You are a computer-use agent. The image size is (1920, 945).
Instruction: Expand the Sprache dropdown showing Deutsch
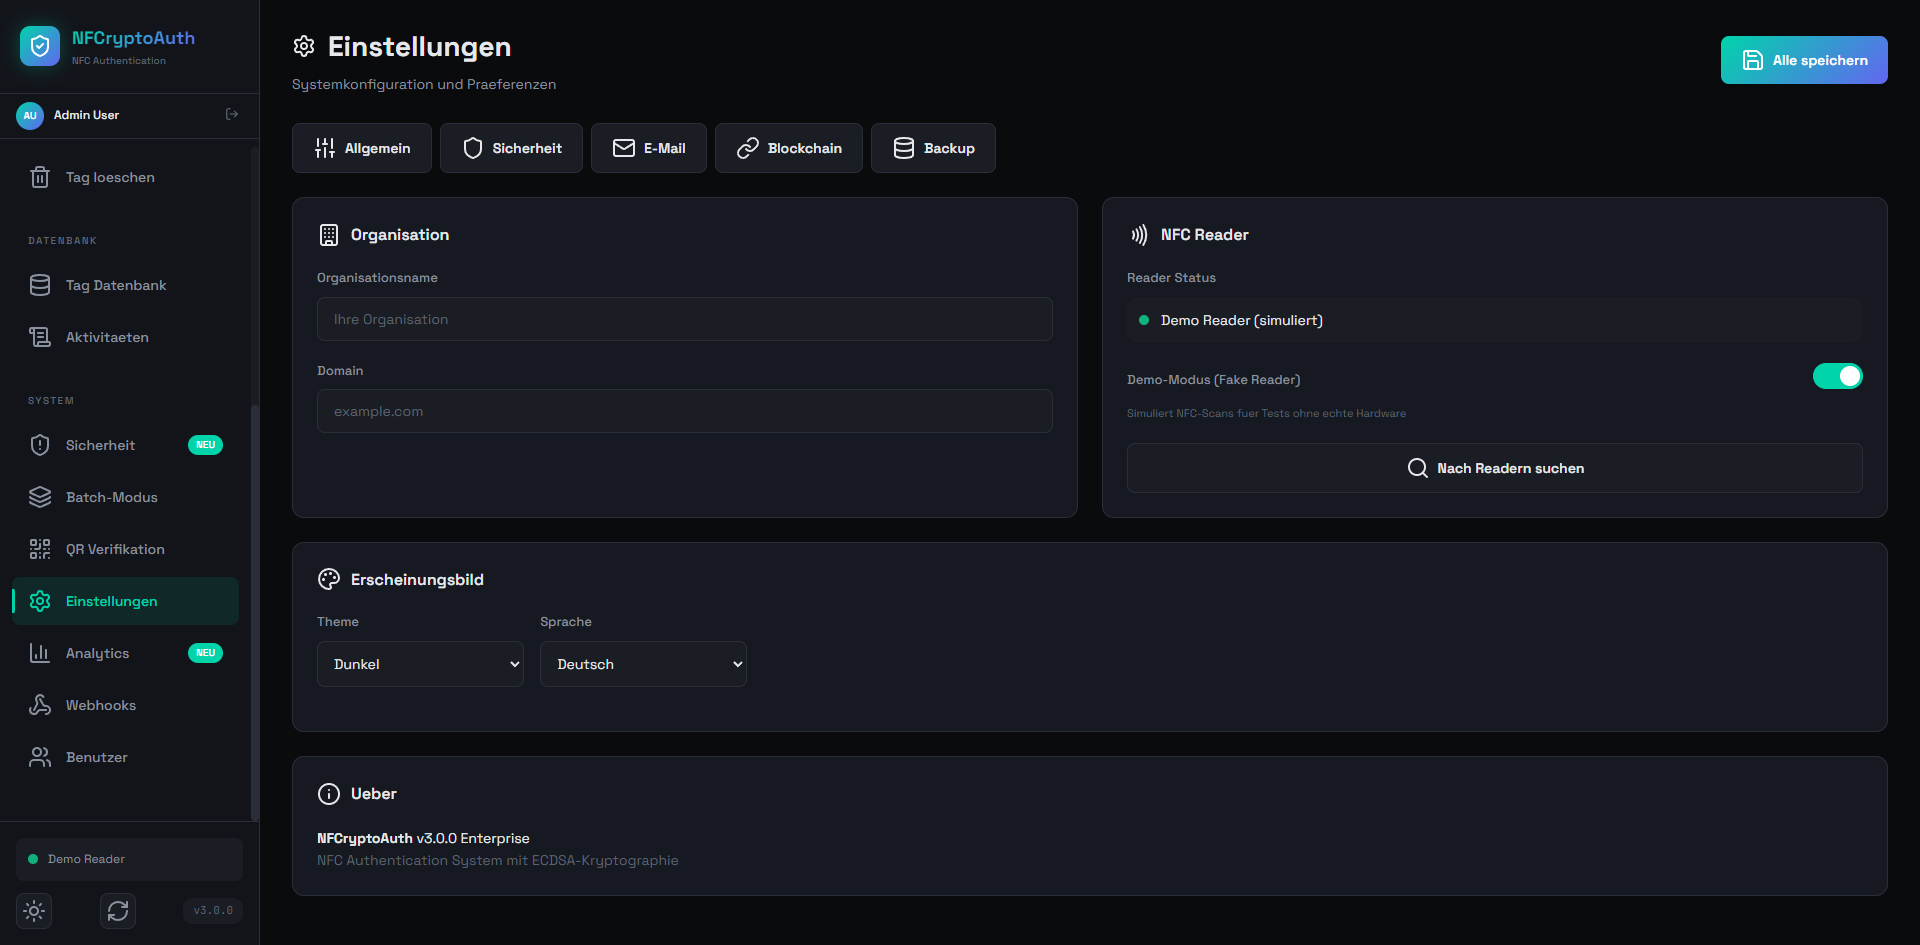click(643, 664)
